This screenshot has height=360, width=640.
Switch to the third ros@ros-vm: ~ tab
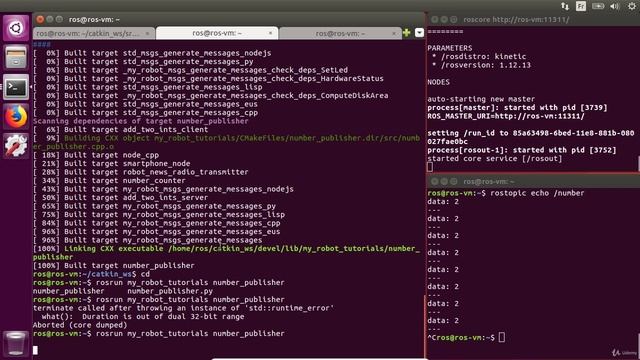click(340, 33)
